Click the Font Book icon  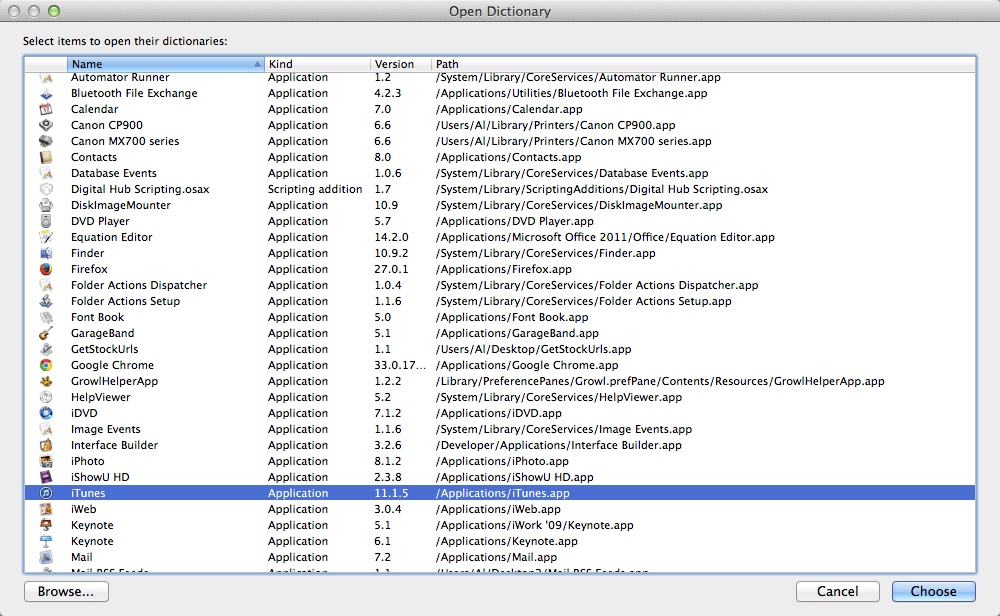point(46,318)
